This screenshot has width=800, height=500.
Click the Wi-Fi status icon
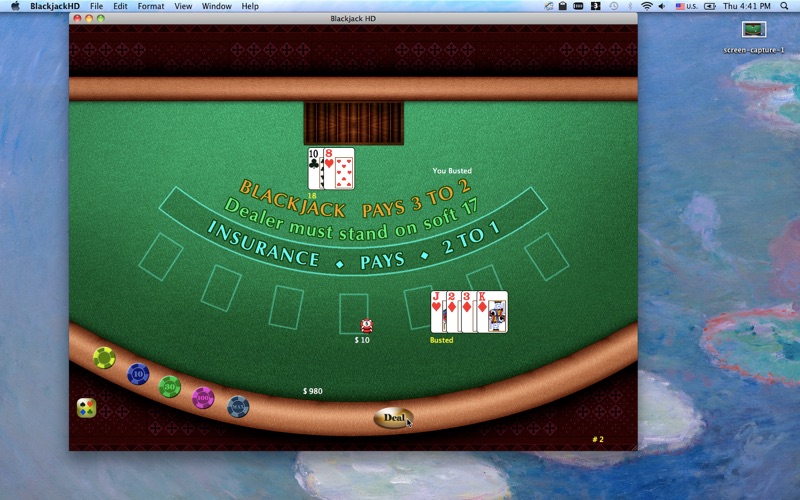click(646, 6)
